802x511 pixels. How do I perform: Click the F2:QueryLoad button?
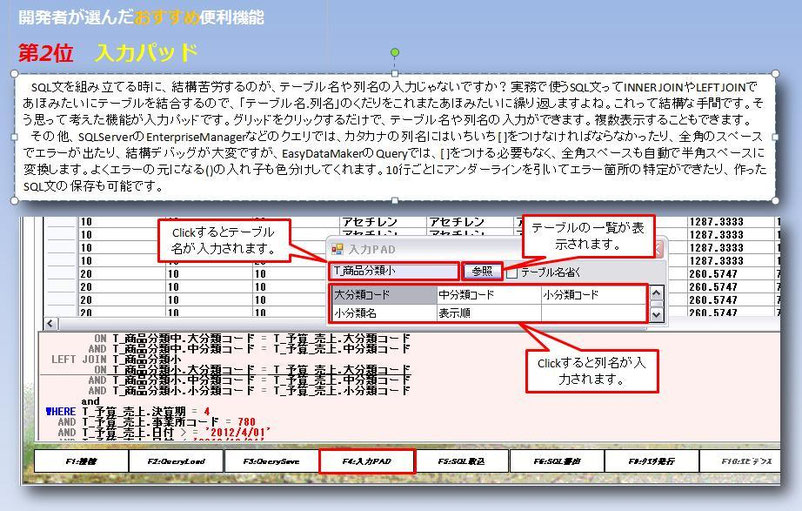176,461
